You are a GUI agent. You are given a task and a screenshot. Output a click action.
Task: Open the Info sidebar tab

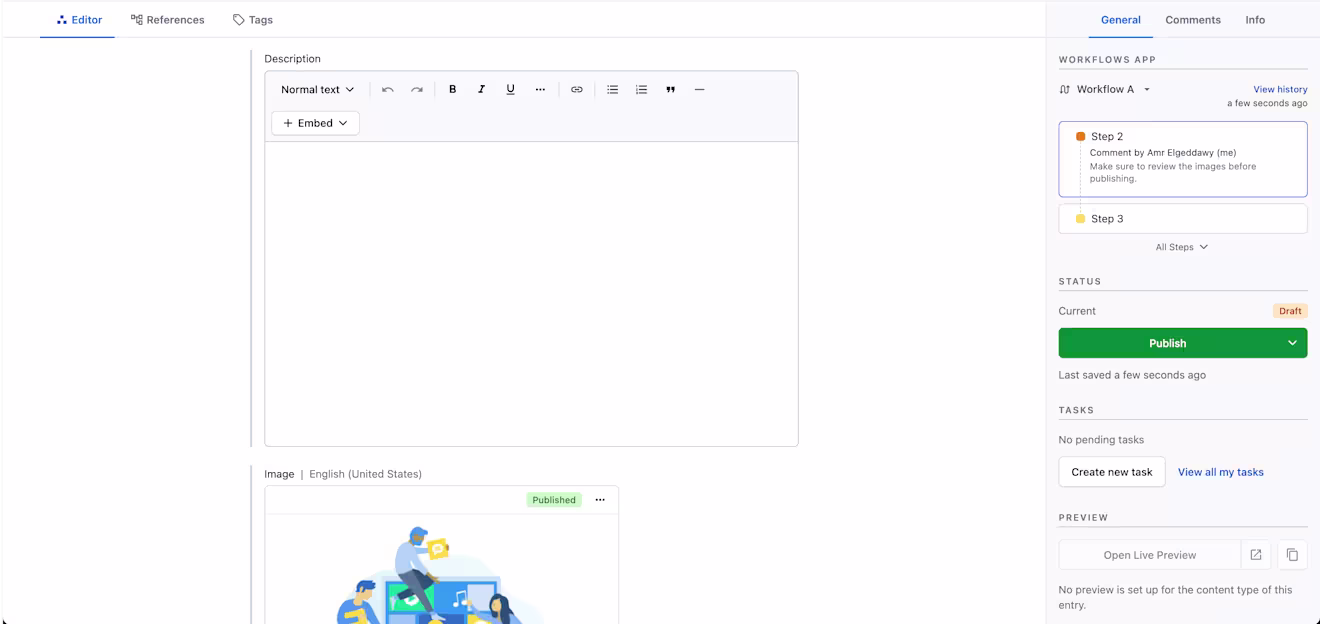[1255, 20]
